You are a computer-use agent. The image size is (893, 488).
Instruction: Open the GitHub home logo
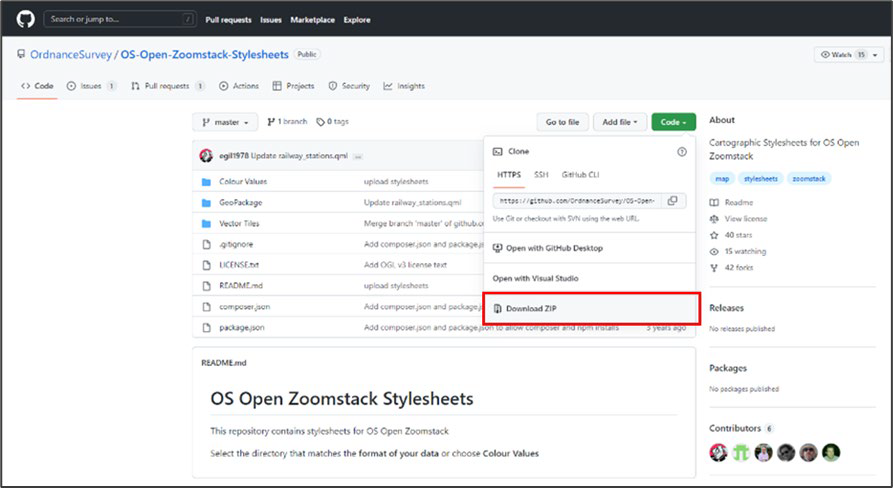coord(26,19)
